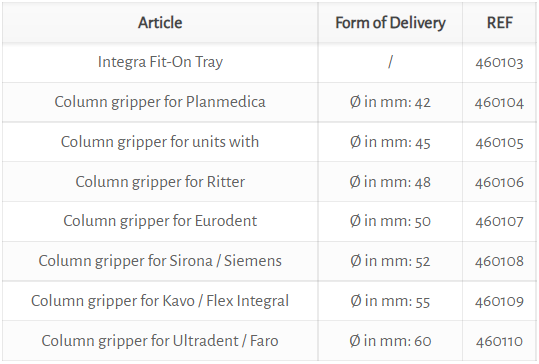Select Column gripper for Kavo / Flex Integral

pos(160,301)
